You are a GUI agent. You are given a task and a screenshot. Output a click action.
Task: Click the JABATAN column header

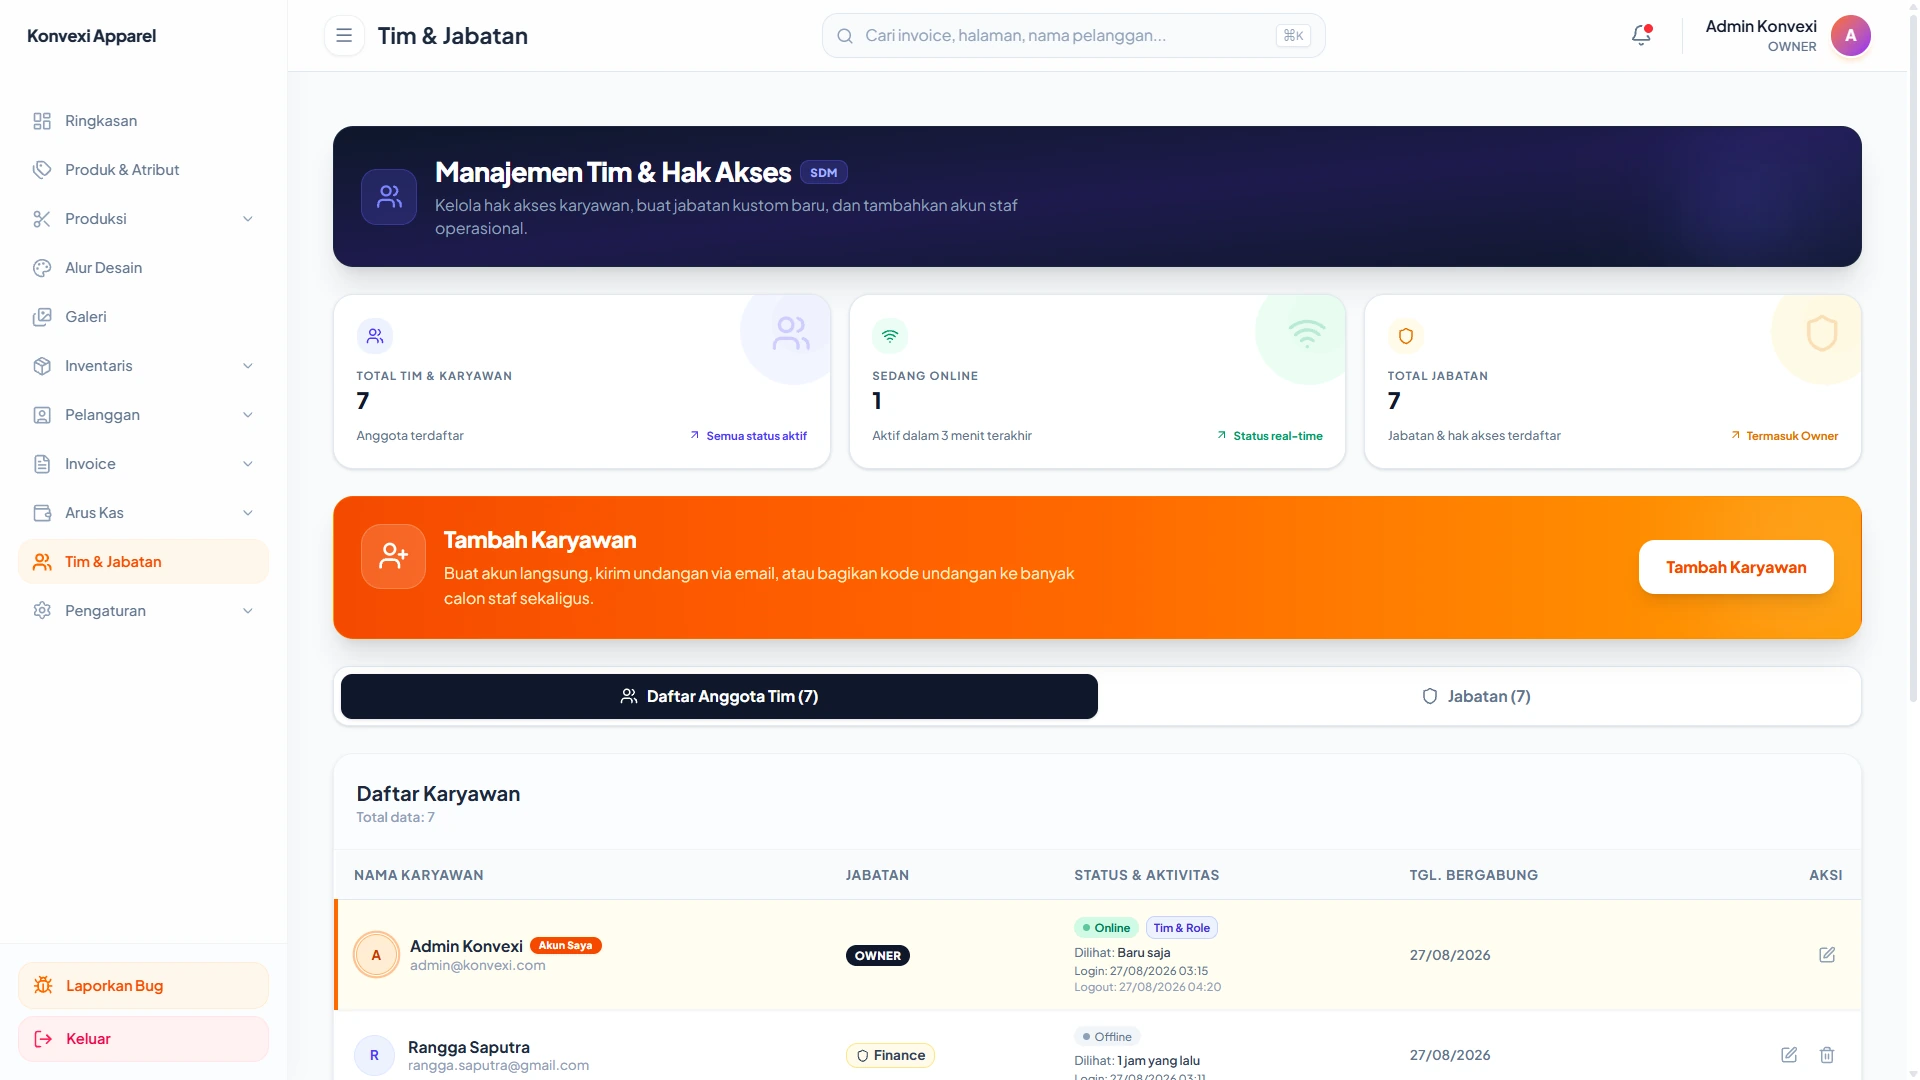pos(877,875)
